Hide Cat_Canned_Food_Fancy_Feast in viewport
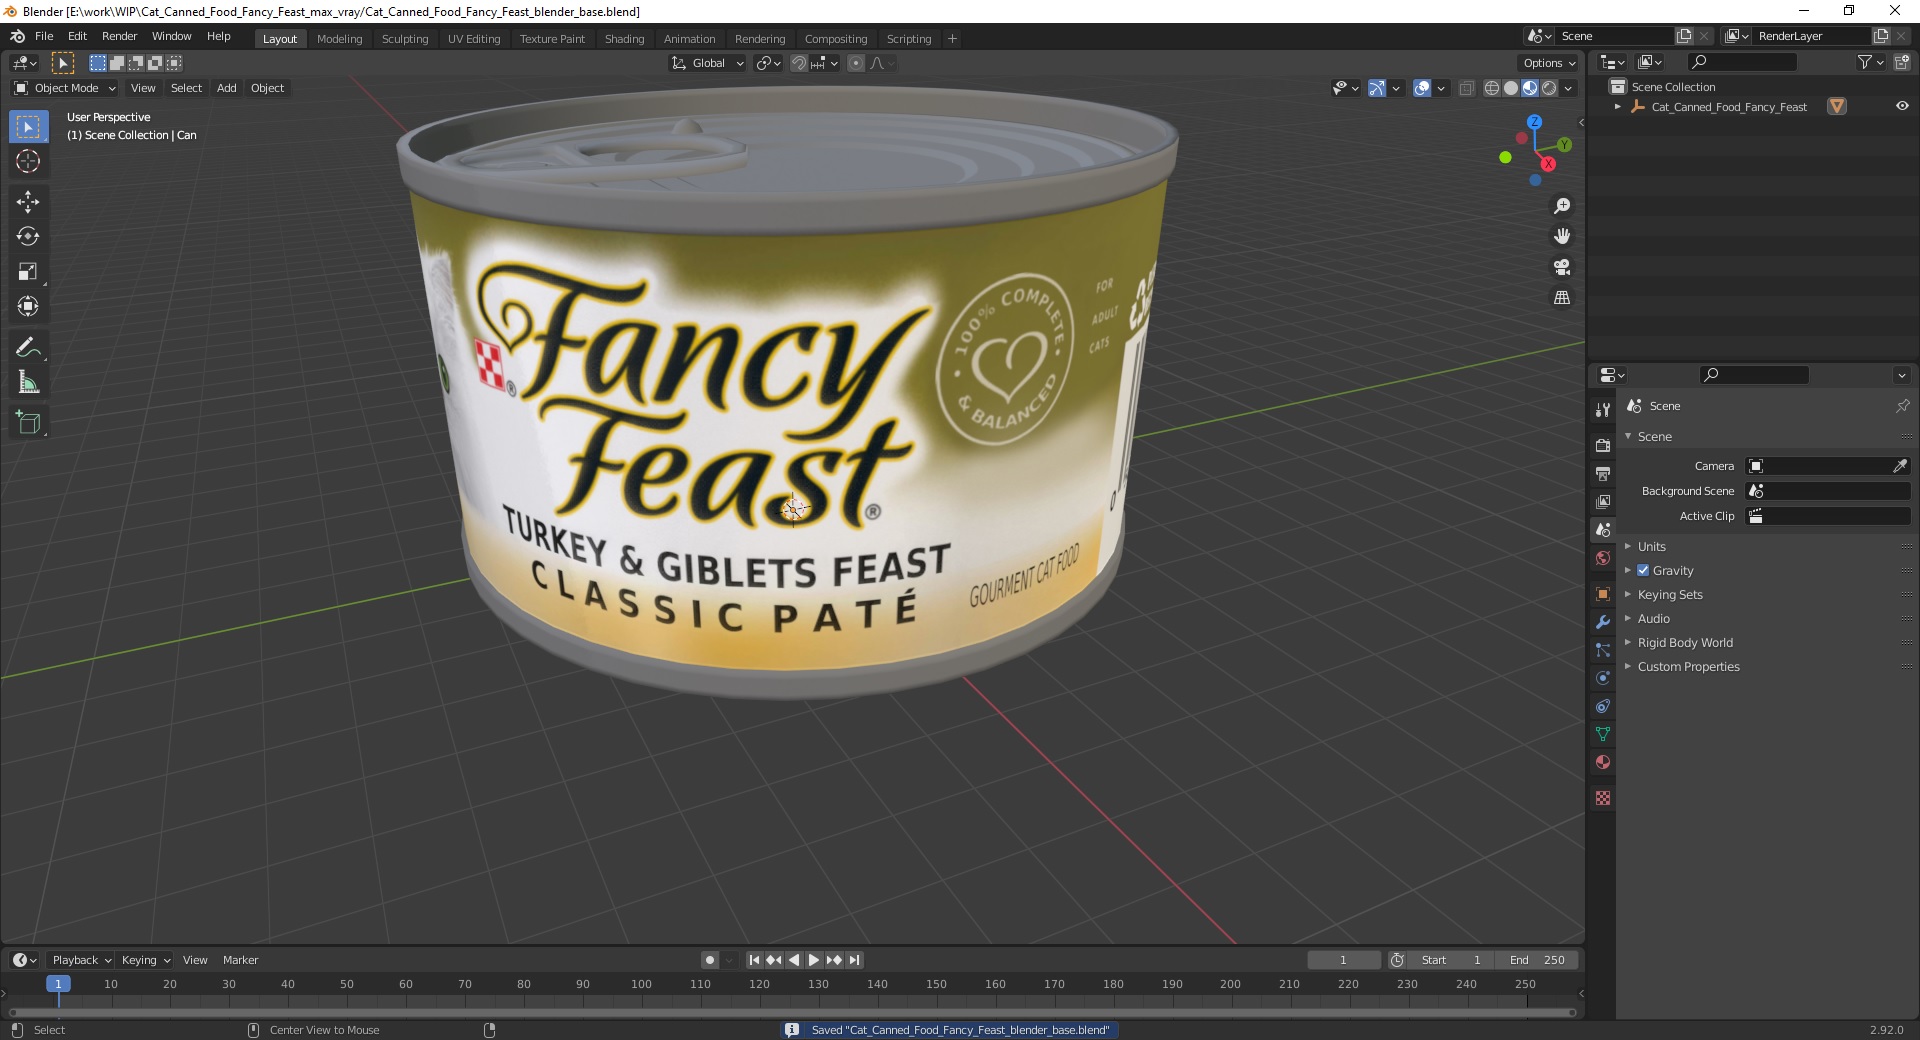 [1902, 106]
